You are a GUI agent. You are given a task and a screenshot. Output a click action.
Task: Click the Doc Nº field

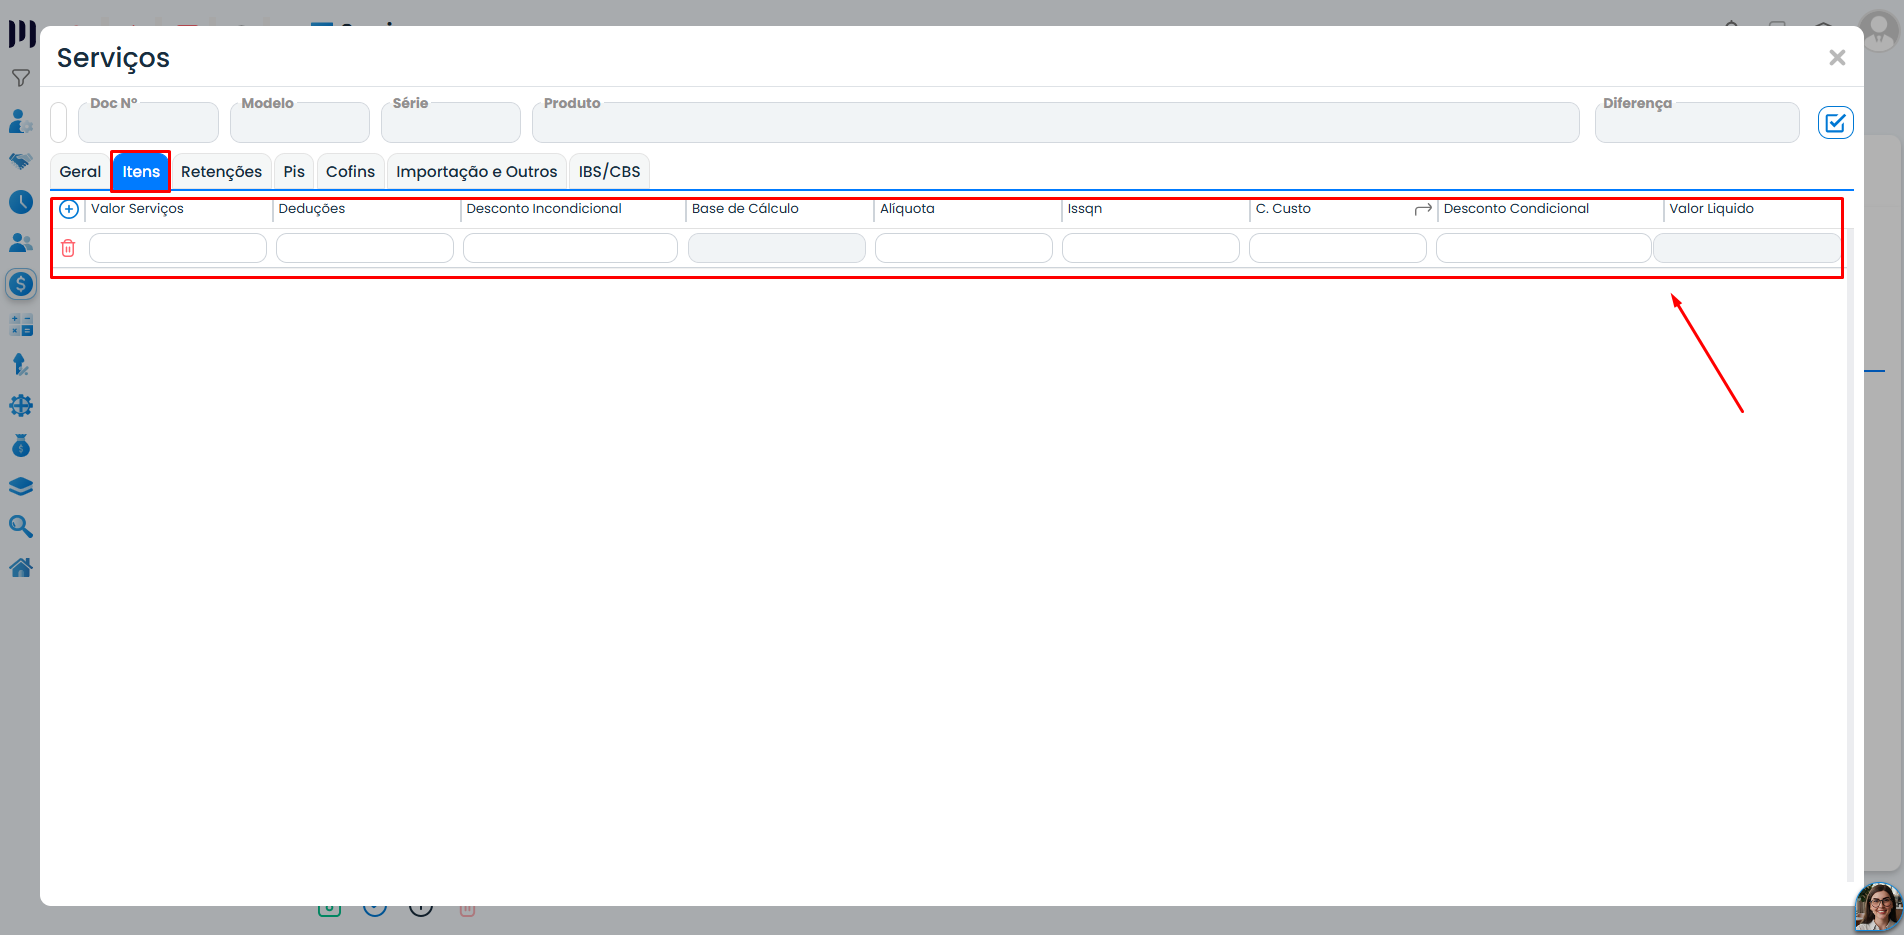[x=148, y=122]
